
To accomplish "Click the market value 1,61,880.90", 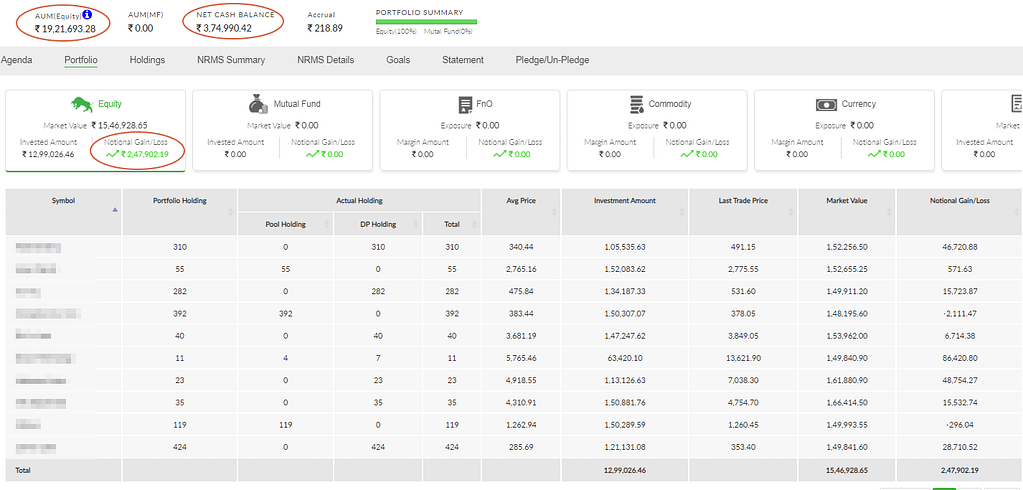I will (x=846, y=380).
